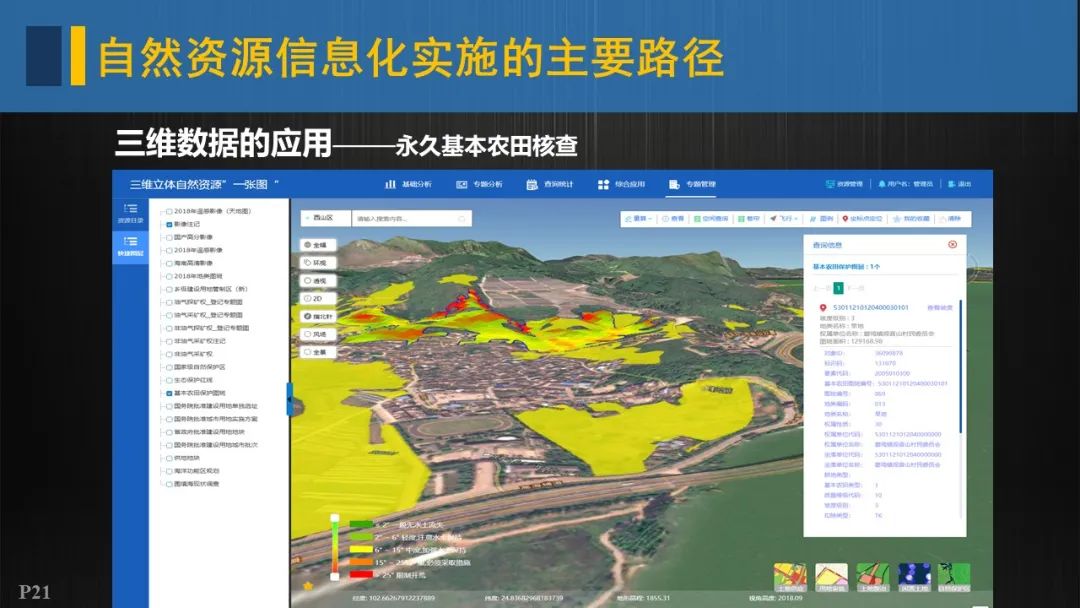Switch to the 专题管理 tab

click(692, 185)
